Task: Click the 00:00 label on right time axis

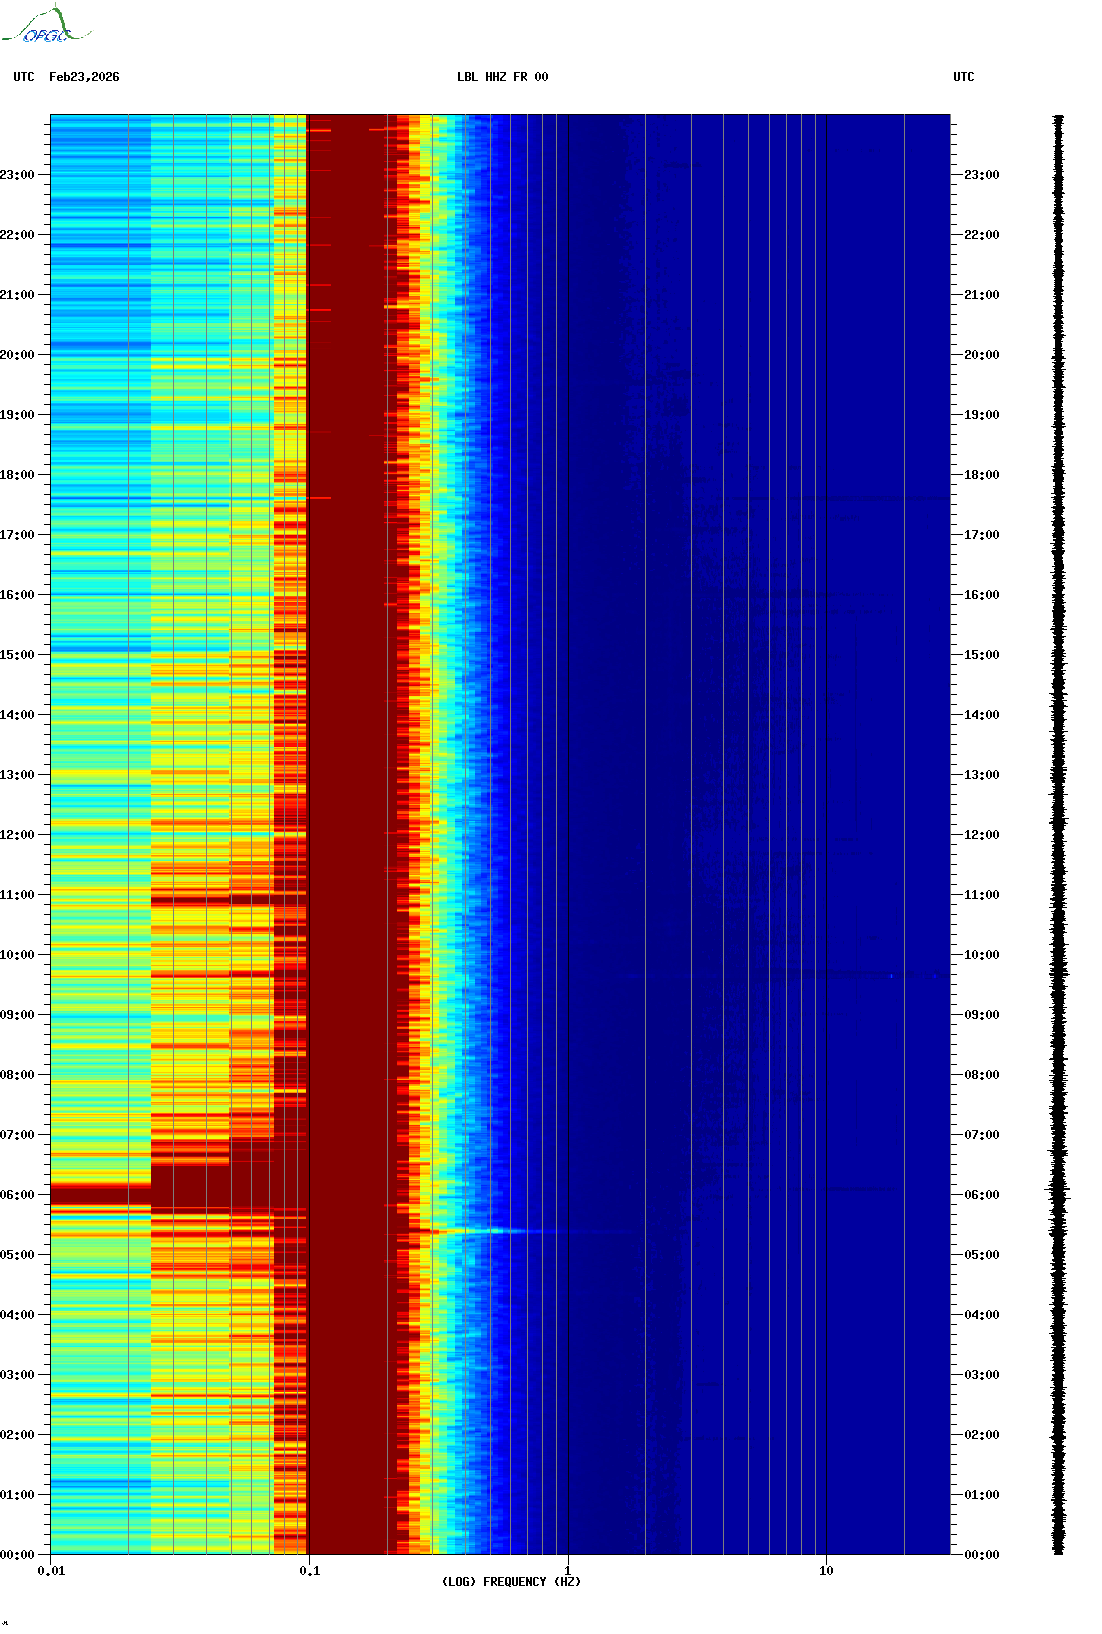Action: [x=982, y=1555]
